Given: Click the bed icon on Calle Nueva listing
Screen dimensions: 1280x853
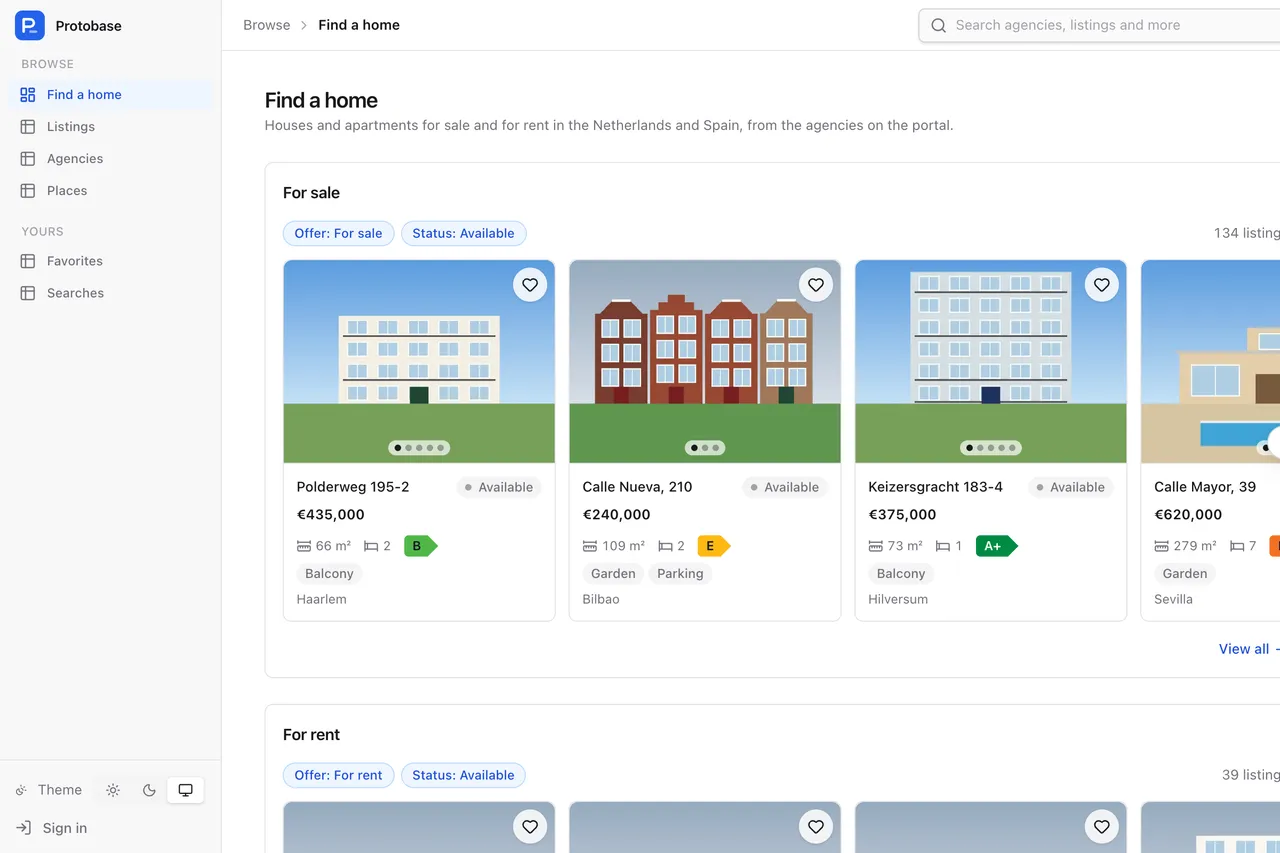Looking at the screenshot, I should [x=665, y=546].
